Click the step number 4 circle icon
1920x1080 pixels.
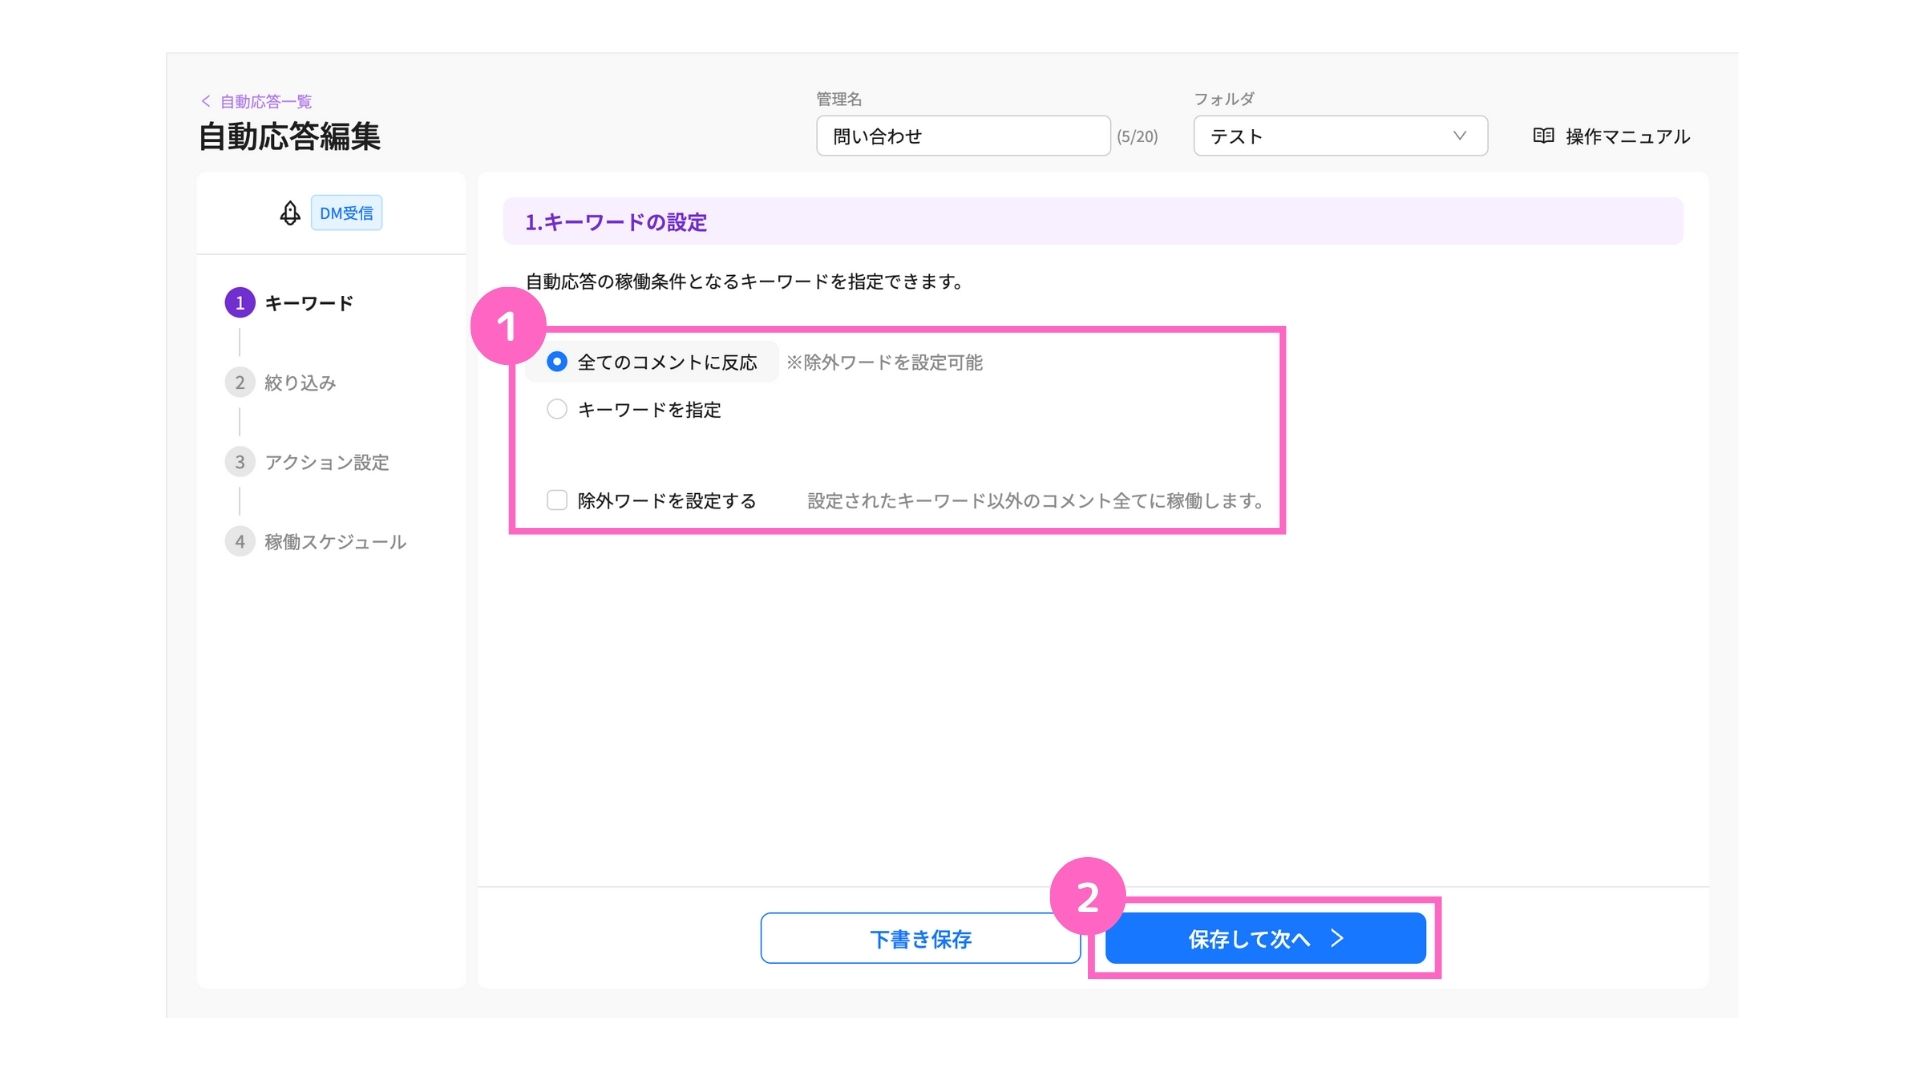[240, 542]
